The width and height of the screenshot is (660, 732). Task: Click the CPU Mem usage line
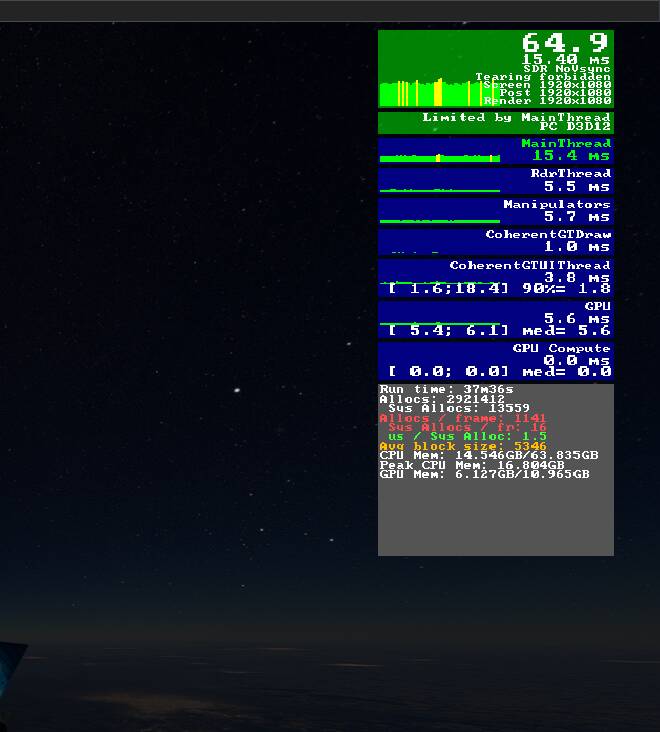488,455
